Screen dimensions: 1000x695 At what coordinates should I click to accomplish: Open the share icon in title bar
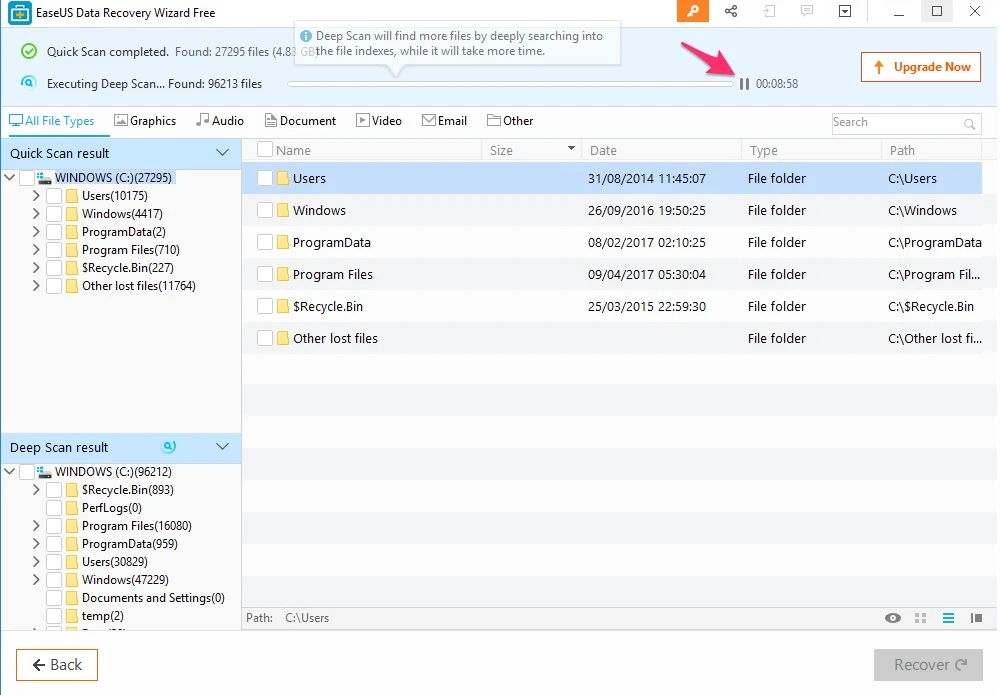coord(731,12)
